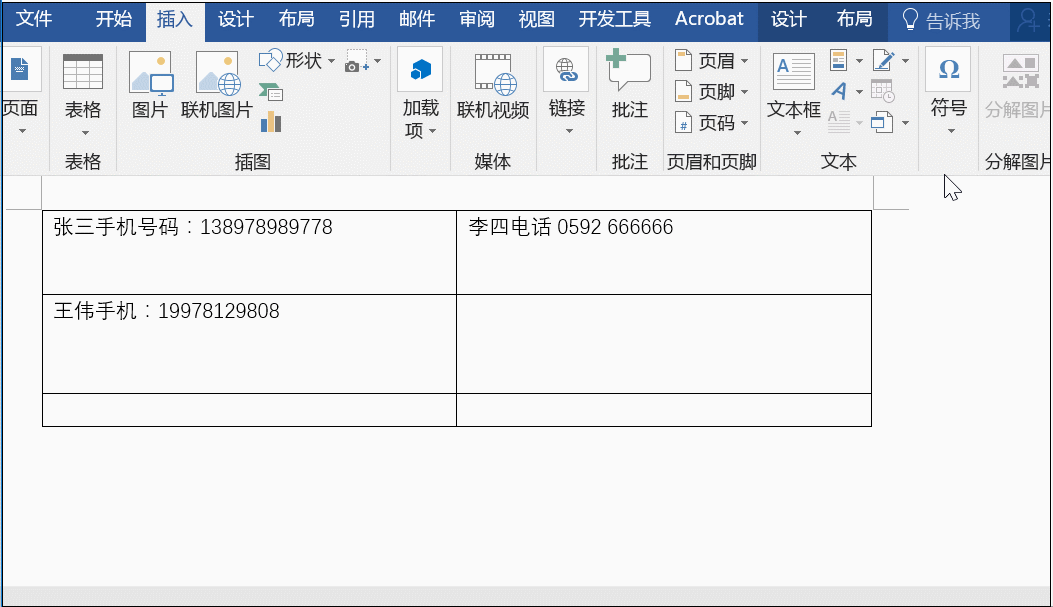Image resolution: width=1053 pixels, height=607 pixels.
Task: Expand the 页码 page number dropdown
Action: pyautogui.click(x=744, y=123)
